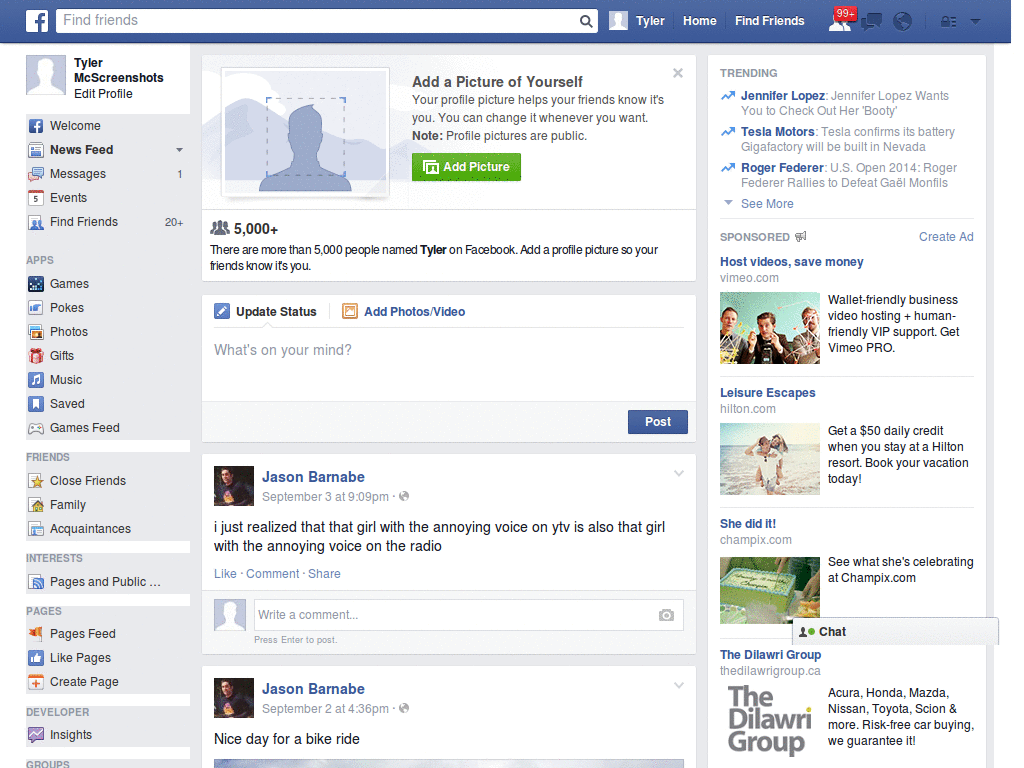Viewport: 1024px width, 768px height.
Task: Dismiss the Add a Picture card
Action: point(678,73)
